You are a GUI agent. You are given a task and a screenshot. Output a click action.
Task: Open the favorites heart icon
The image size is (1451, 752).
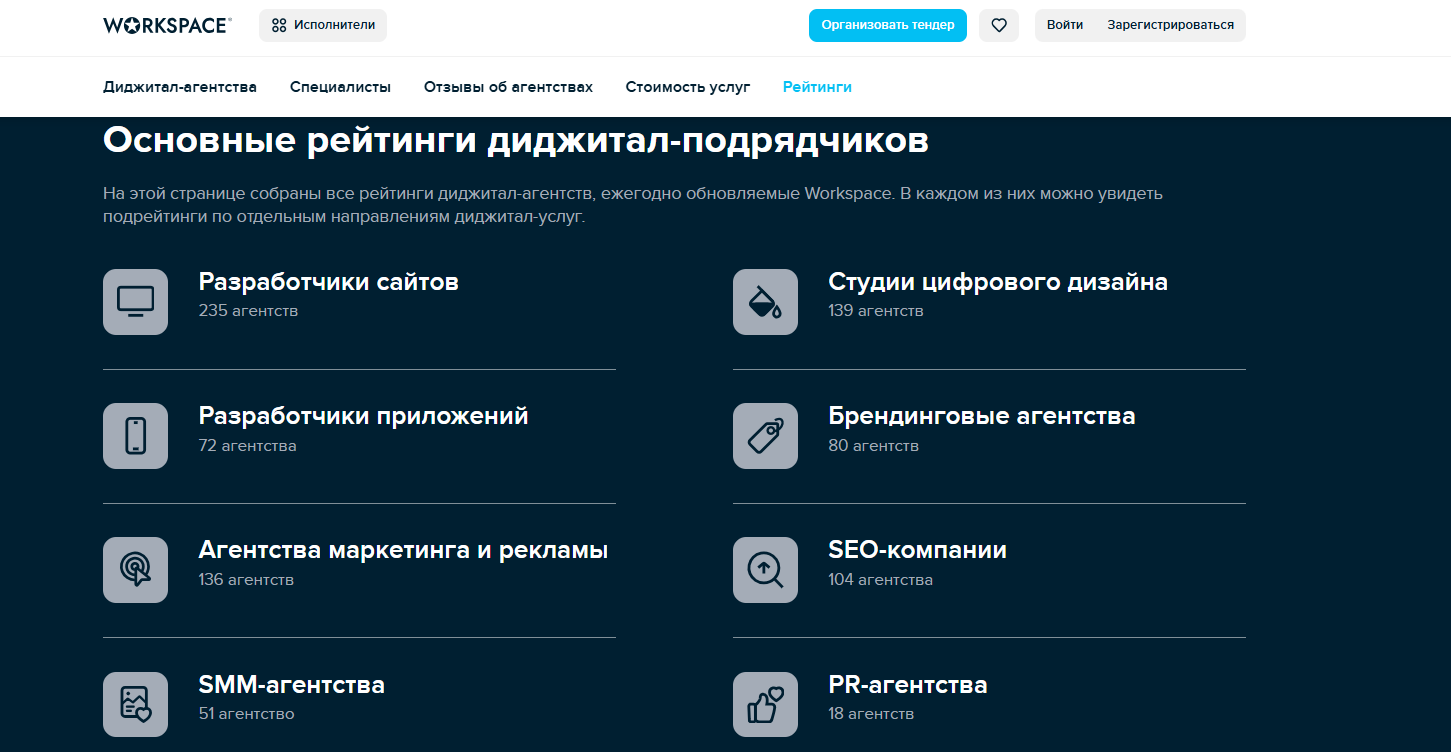(x=998, y=25)
